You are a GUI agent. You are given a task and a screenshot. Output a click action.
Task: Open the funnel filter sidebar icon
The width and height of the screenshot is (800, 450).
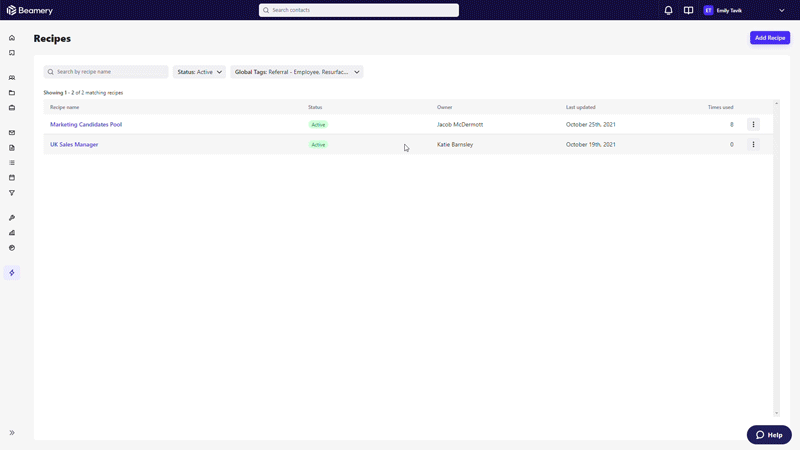(x=12, y=193)
